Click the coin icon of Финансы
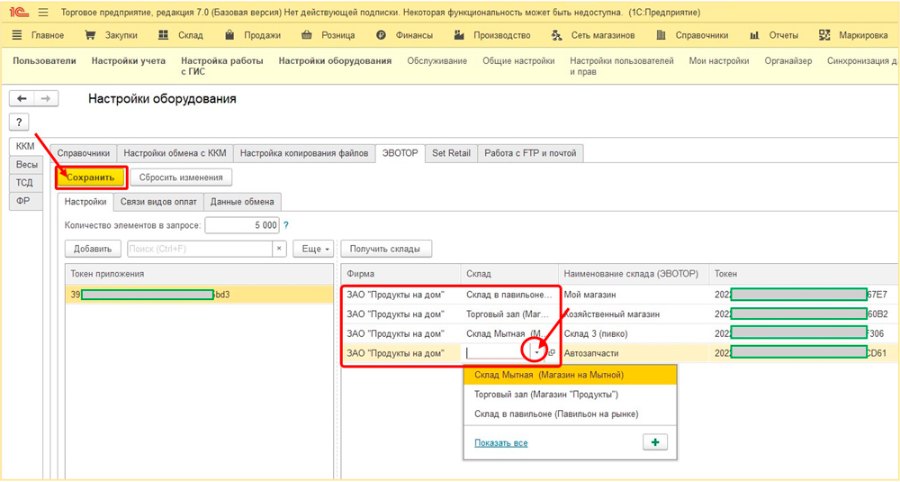Image resolution: width=900 pixels, height=482 pixels. pos(381,36)
